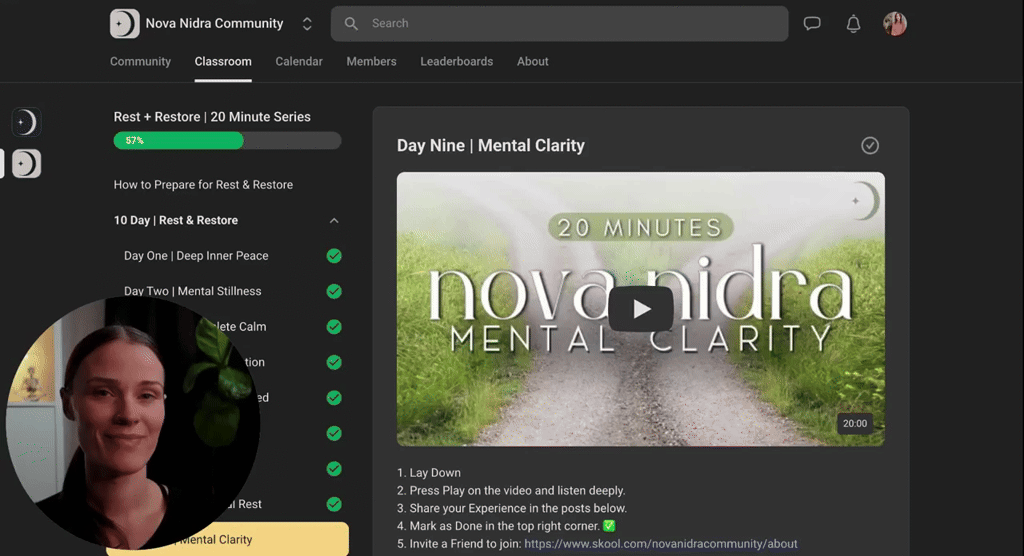Viewport: 1024px width, 556px height.
Task: Open the community switcher arrows
Action: click(307, 24)
